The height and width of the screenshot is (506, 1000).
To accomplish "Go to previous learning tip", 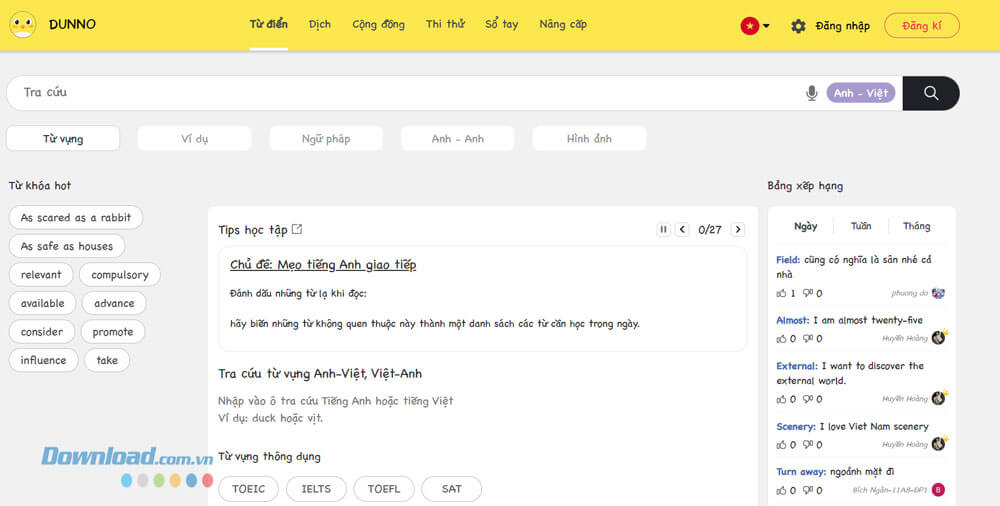I will tap(682, 229).
